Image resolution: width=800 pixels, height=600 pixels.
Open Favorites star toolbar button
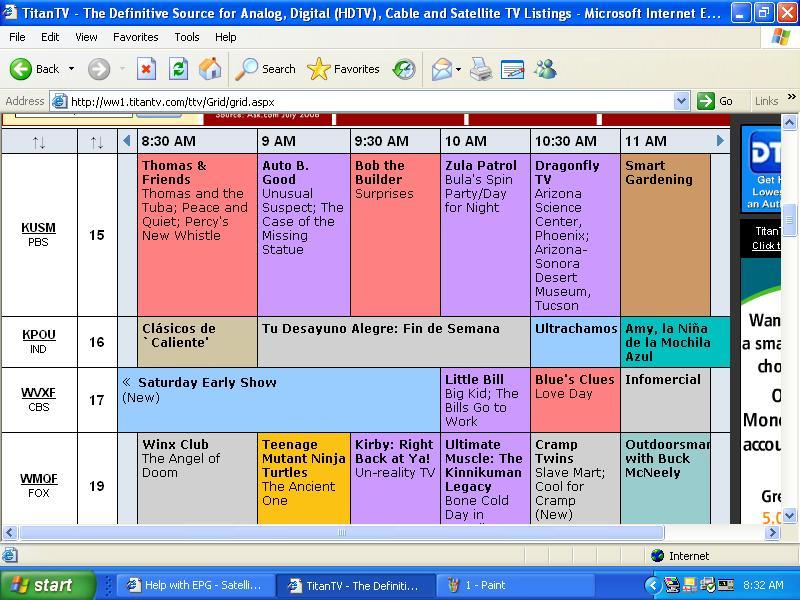343,69
